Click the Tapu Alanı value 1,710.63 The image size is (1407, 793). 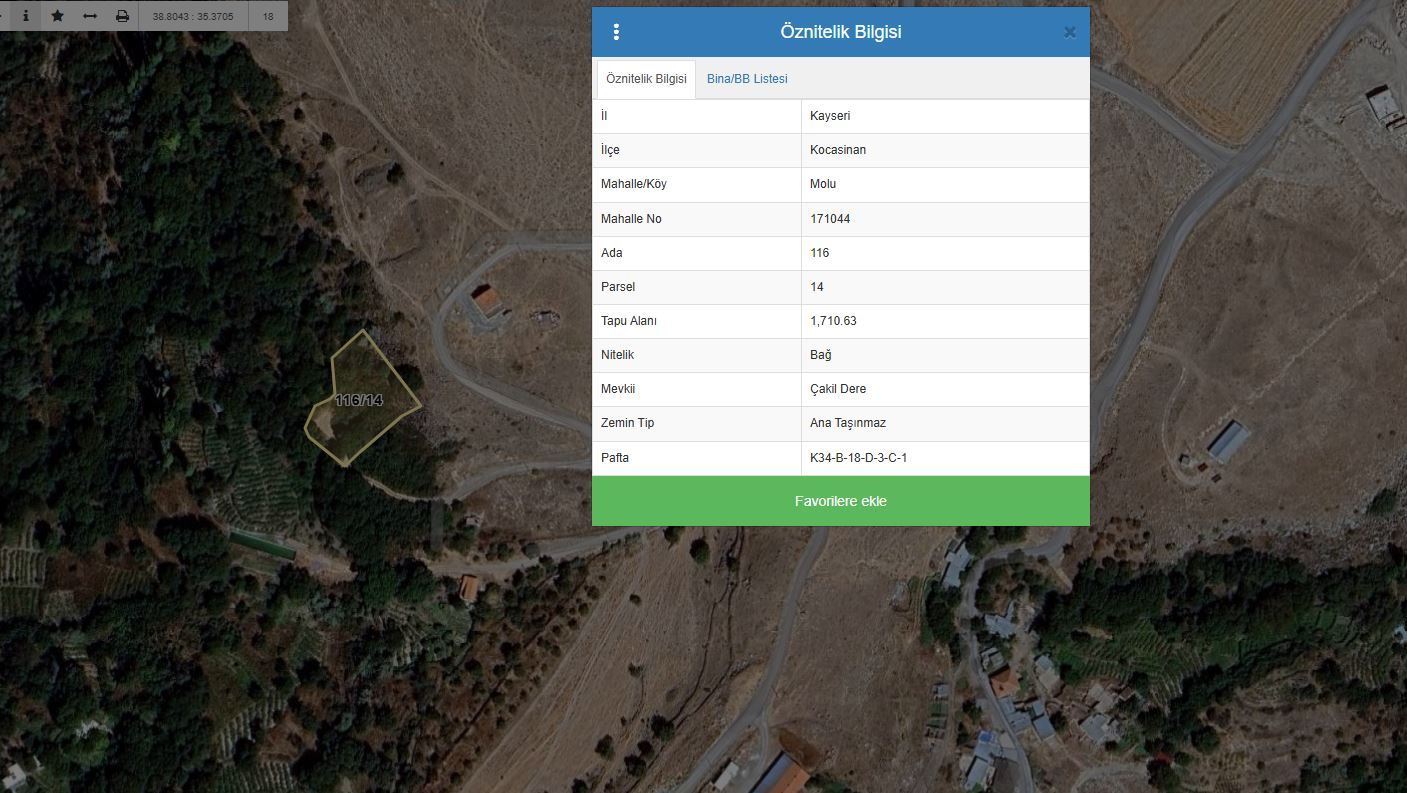[833, 321]
